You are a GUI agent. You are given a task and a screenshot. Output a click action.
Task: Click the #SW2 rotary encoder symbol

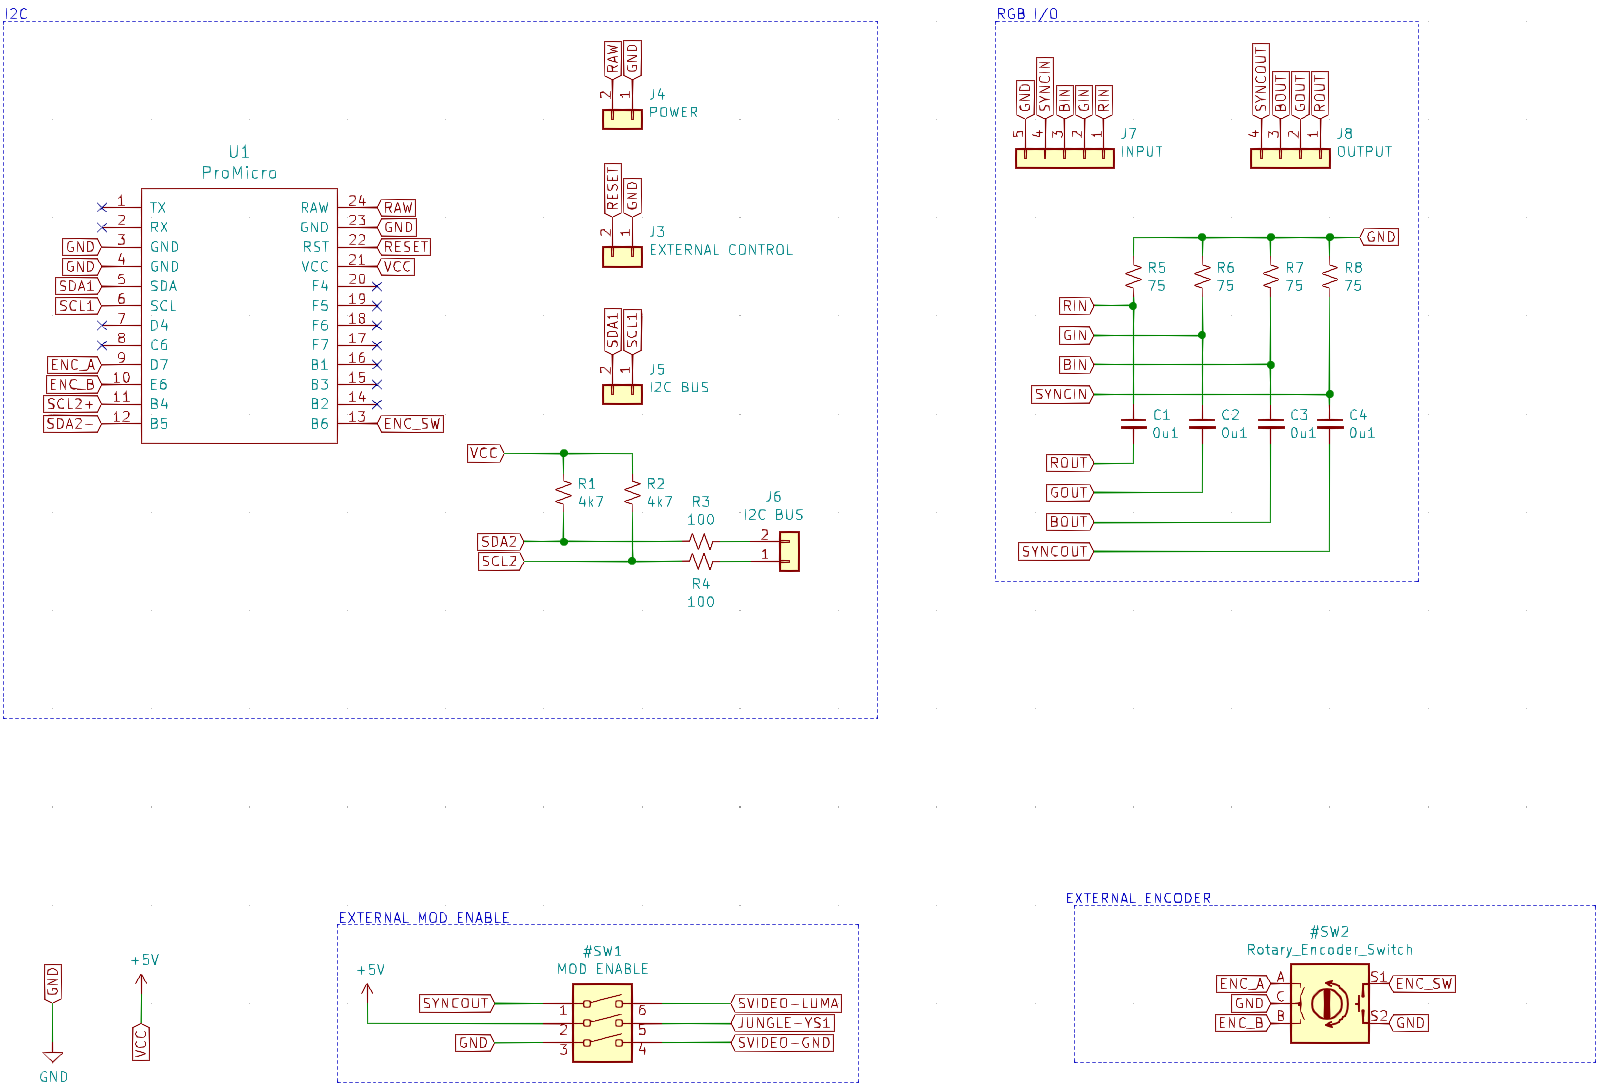pyautogui.click(x=1330, y=1003)
